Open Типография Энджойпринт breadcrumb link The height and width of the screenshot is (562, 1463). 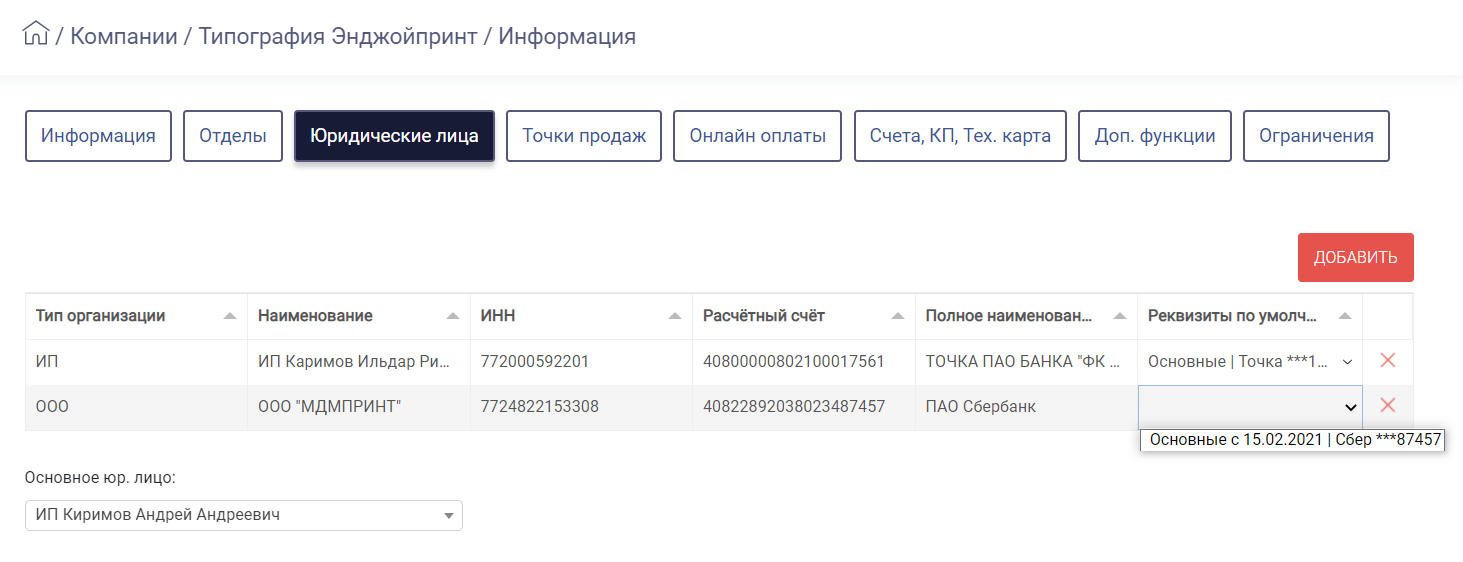(x=337, y=37)
